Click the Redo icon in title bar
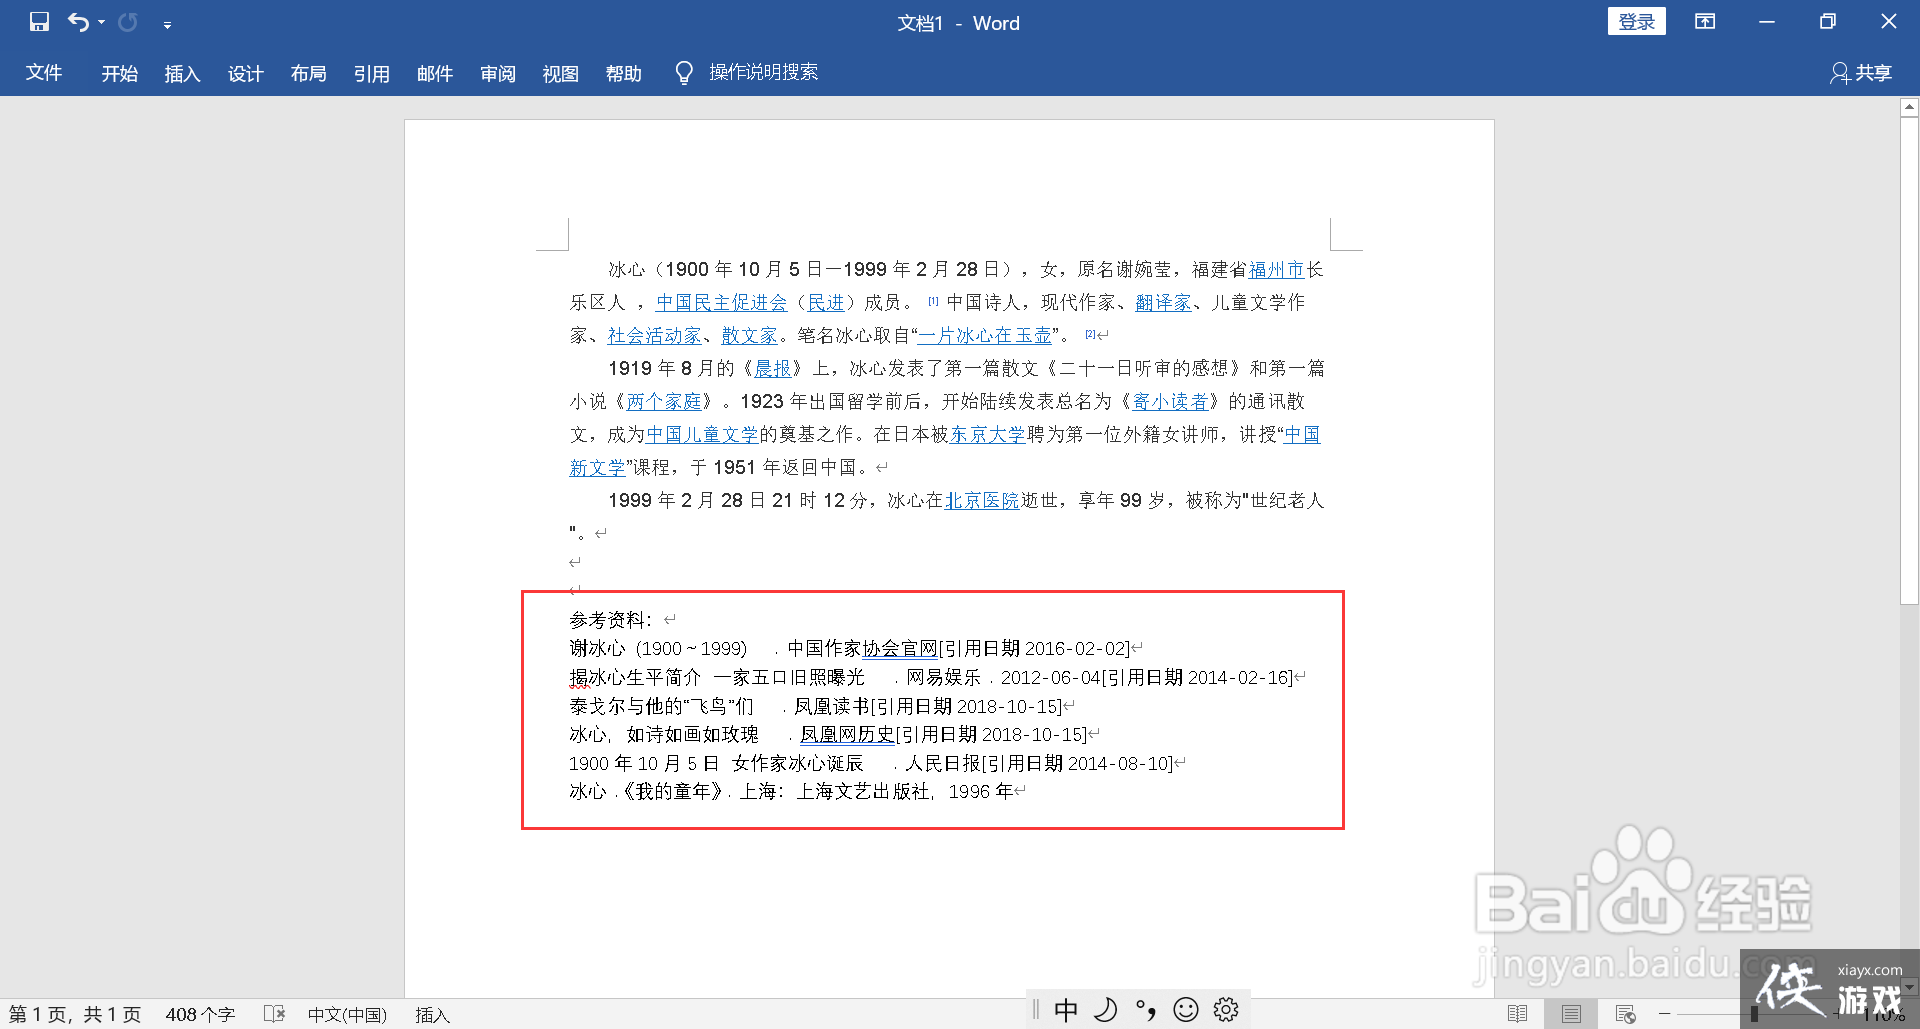The height and width of the screenshot is (1029, 1920). pyautogui.click(x=127, y=22)
